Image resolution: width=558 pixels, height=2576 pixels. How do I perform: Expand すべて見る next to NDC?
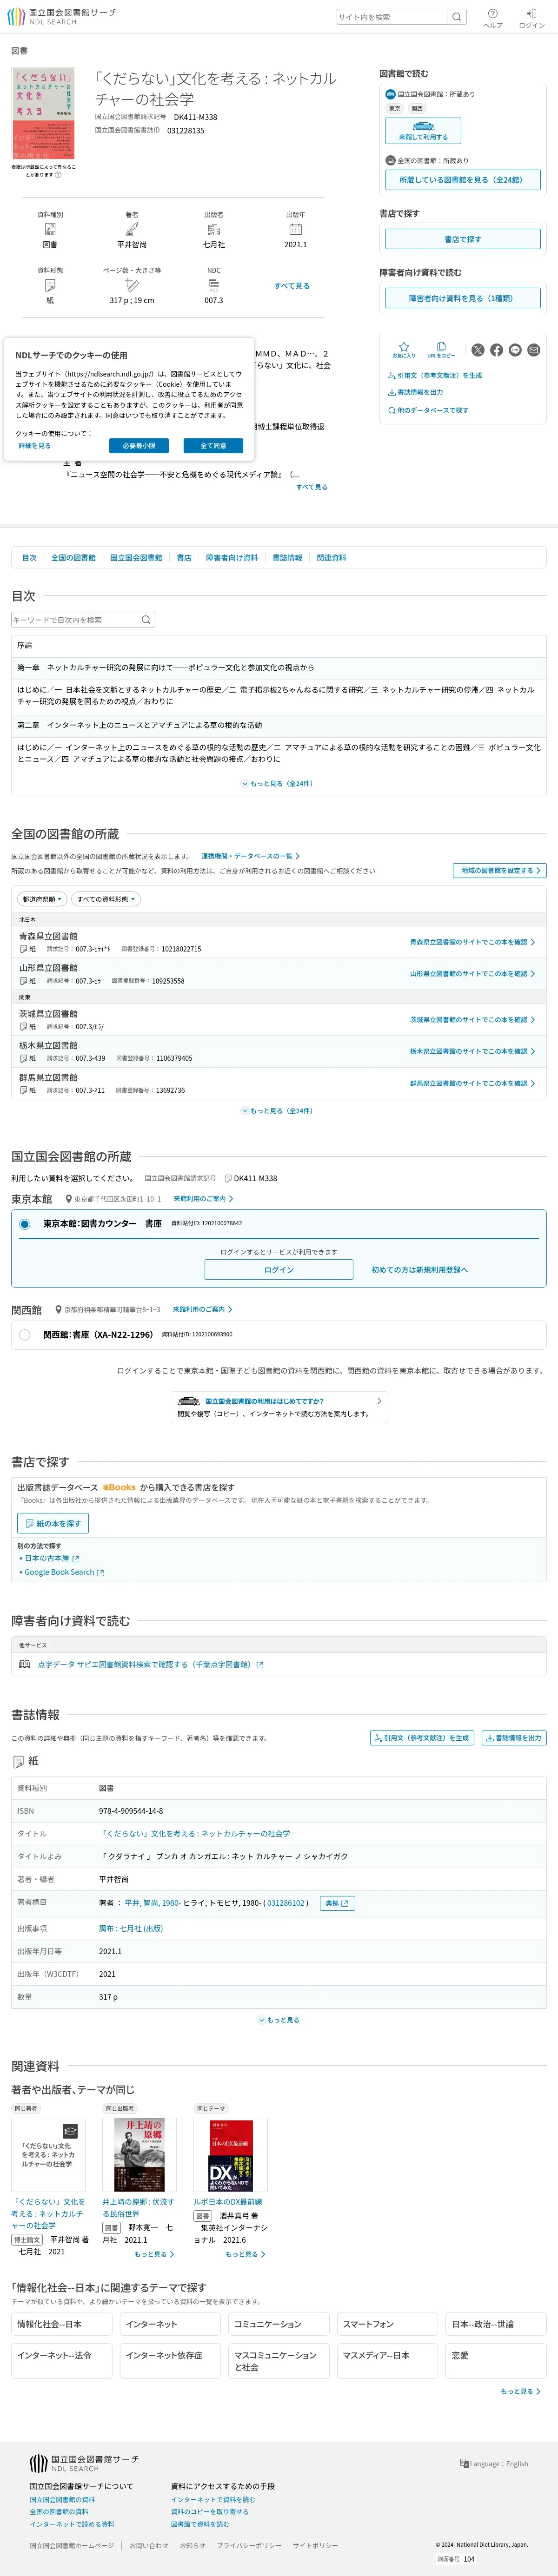click(x=292, y=286)
